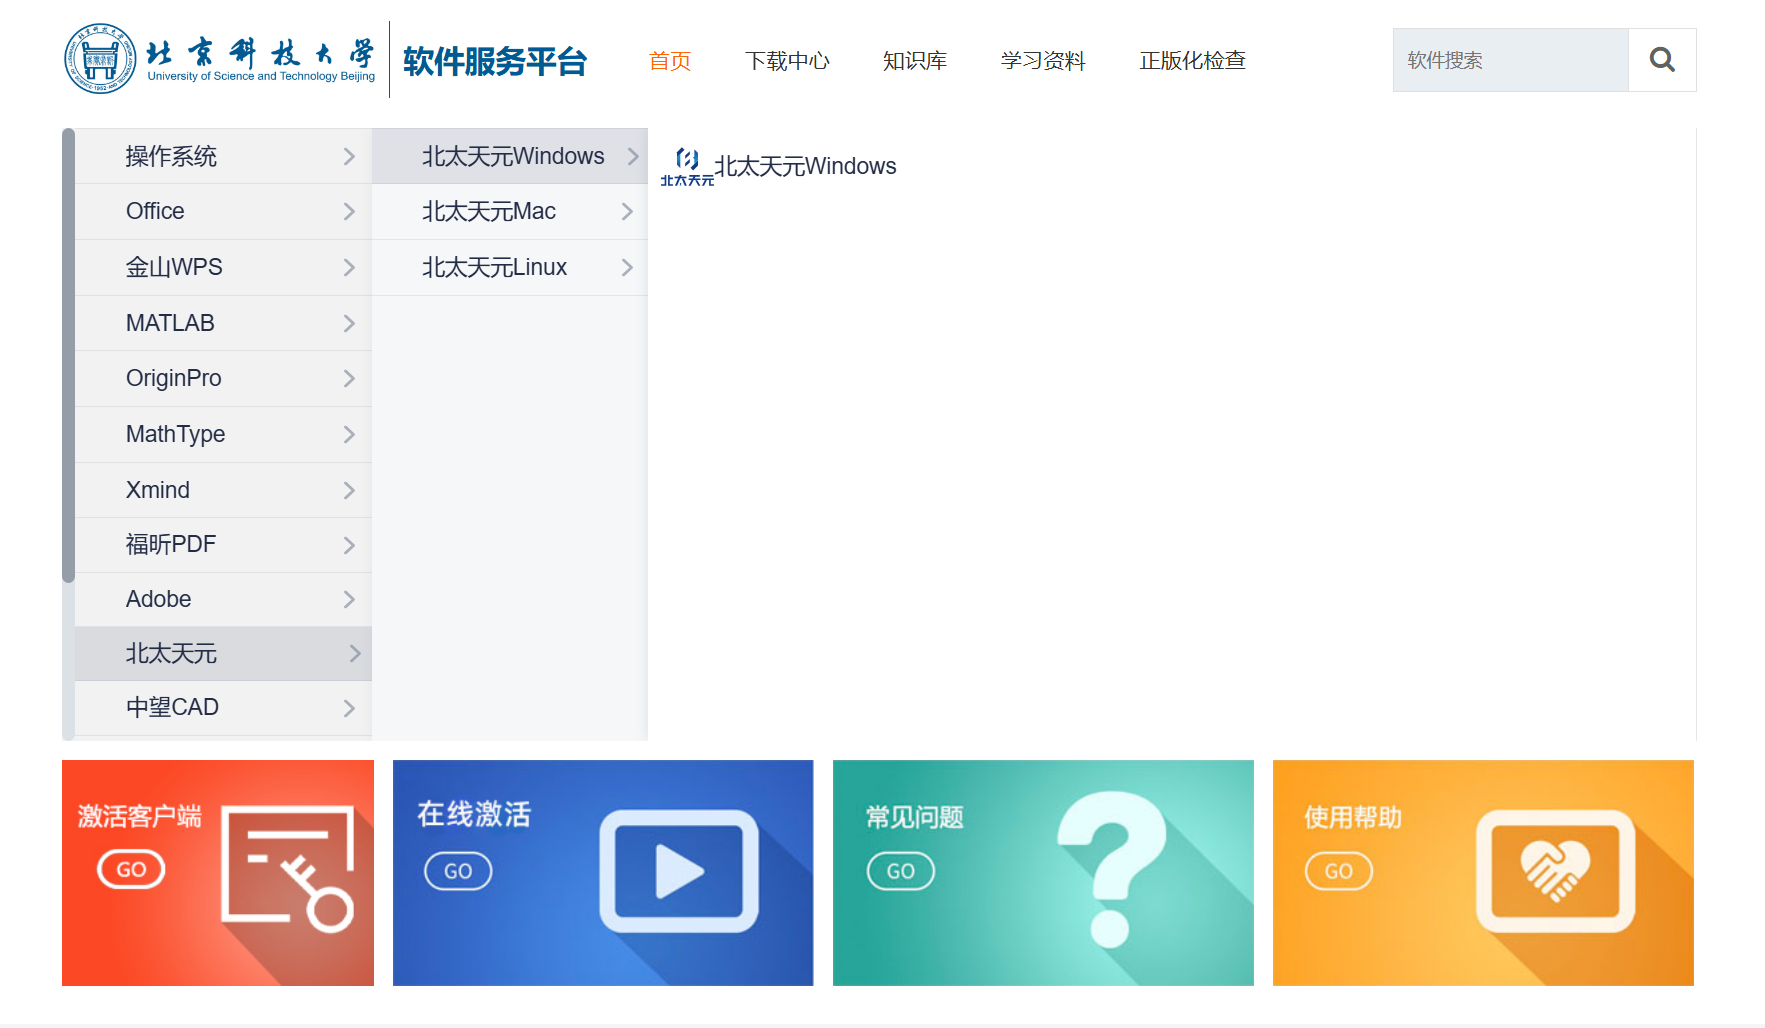Open the 下载中心 menu item
This screenshot has width=1765, height=1028.
(788, 60)
